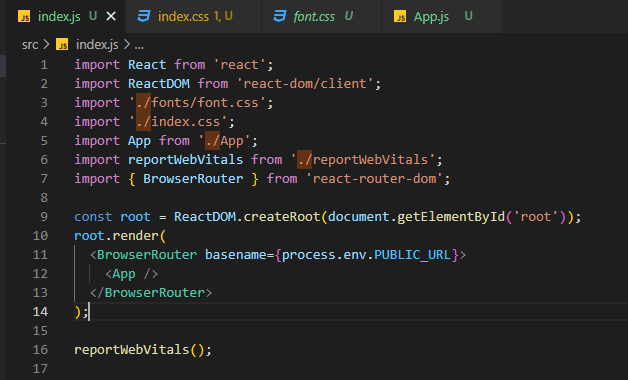Click the CSS icon on font.css tab
This screenshot has width=628, height=380.
pyautogui.click(x=280, y=16)
